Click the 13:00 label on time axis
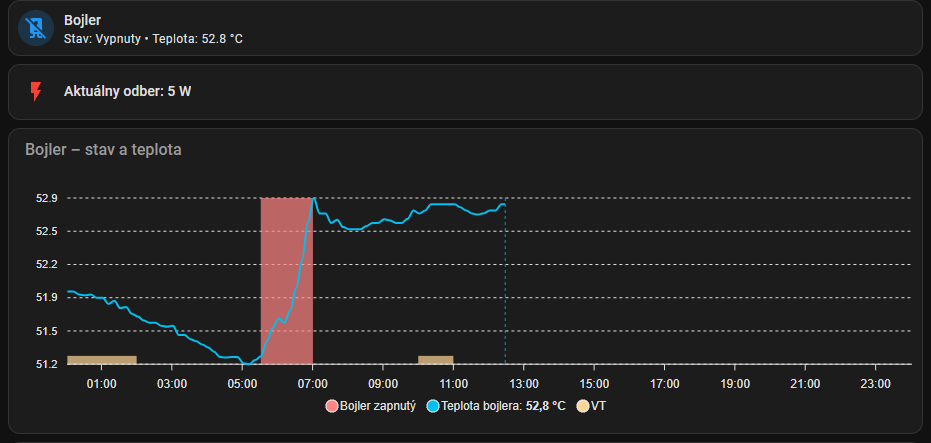 click(524, 383)
